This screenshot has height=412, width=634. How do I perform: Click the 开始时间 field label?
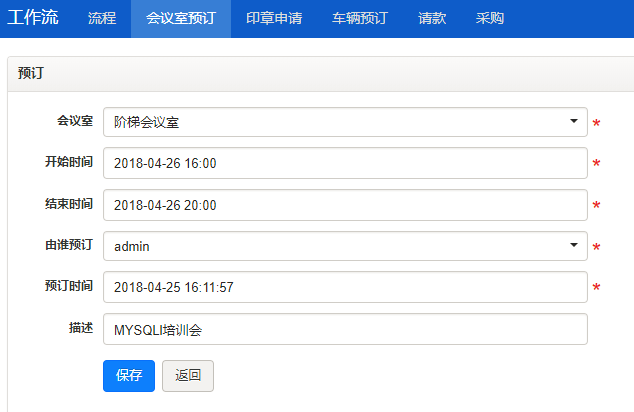click(x=69, y=162)
